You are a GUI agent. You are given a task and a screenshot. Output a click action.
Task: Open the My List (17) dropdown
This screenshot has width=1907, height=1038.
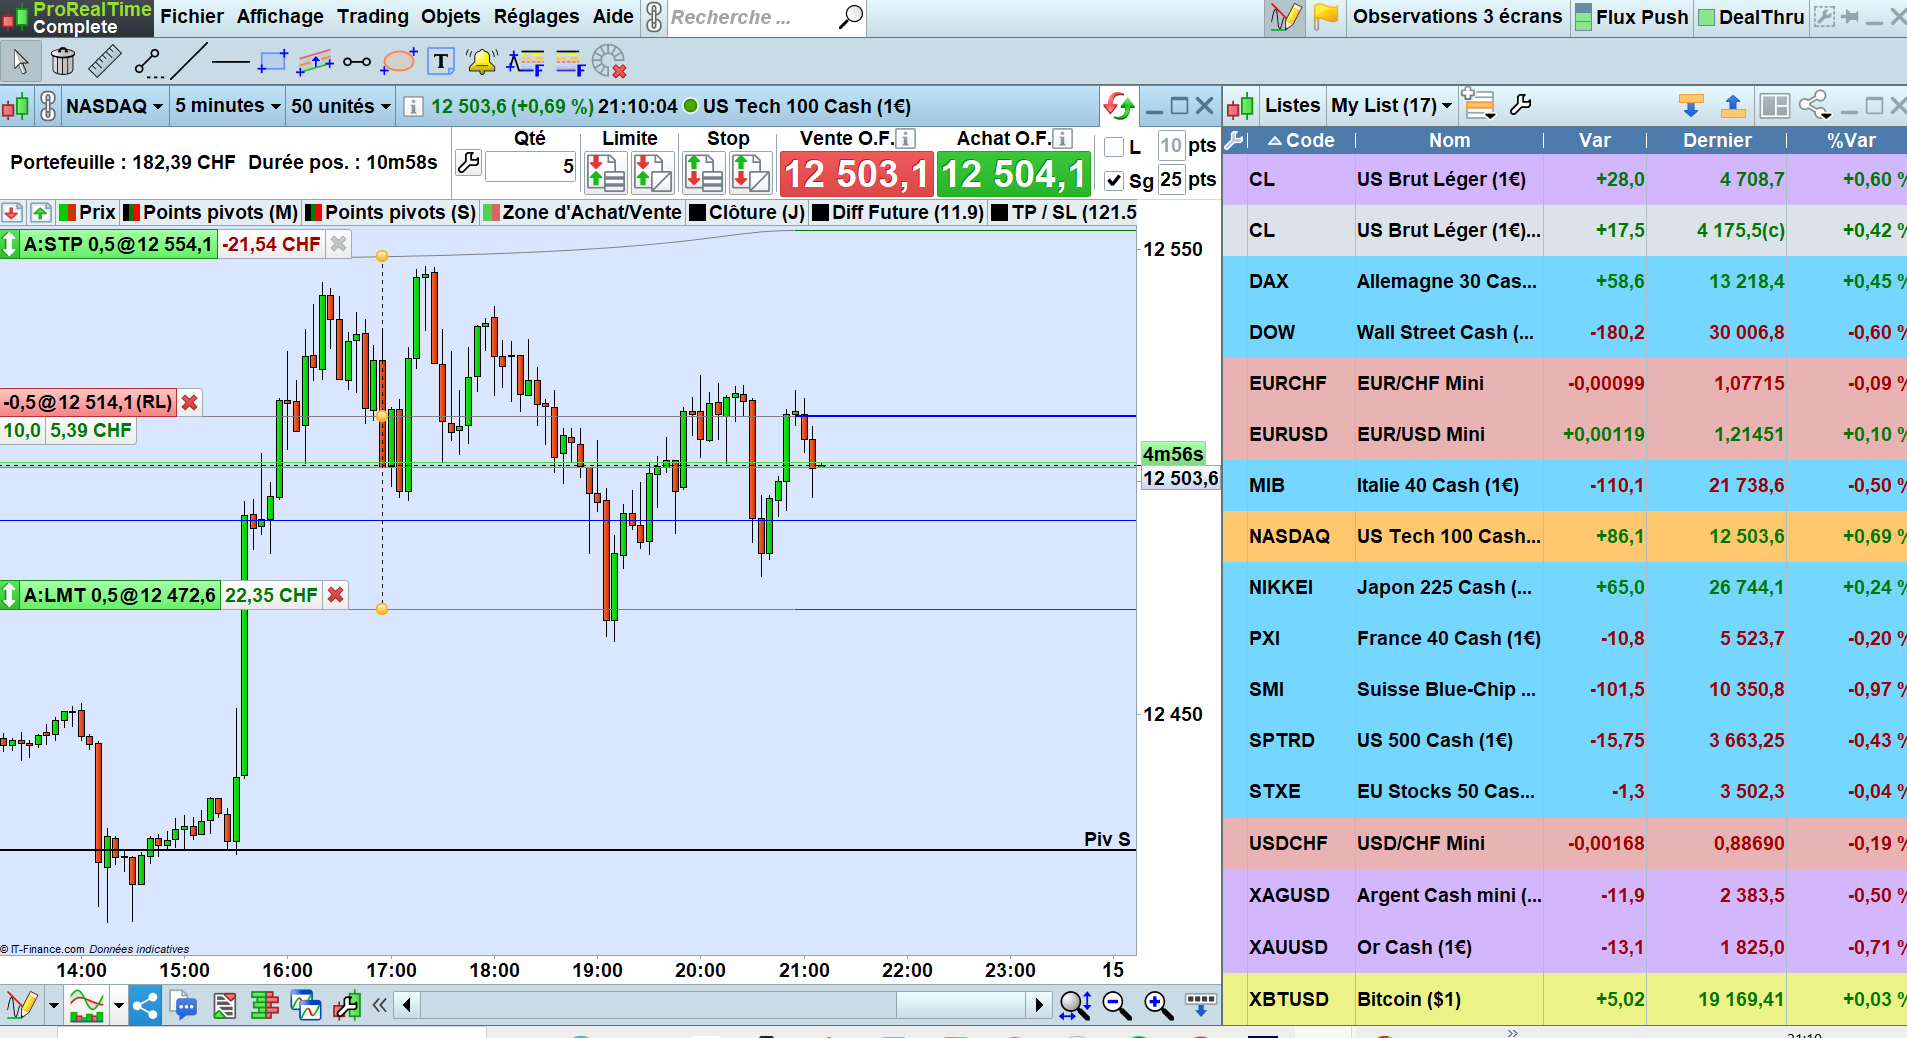1391,105
